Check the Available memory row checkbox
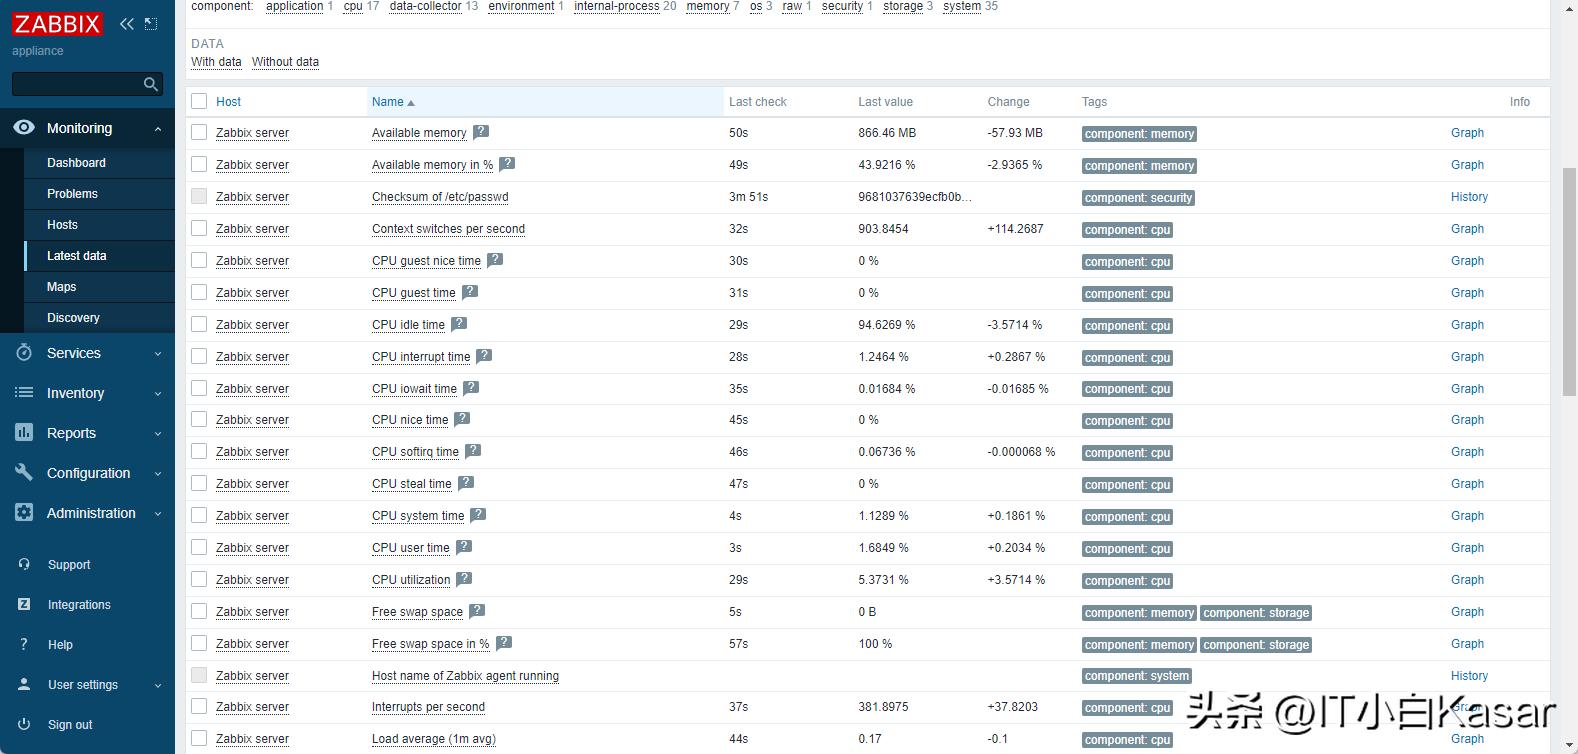 click(x=199, y=132)
